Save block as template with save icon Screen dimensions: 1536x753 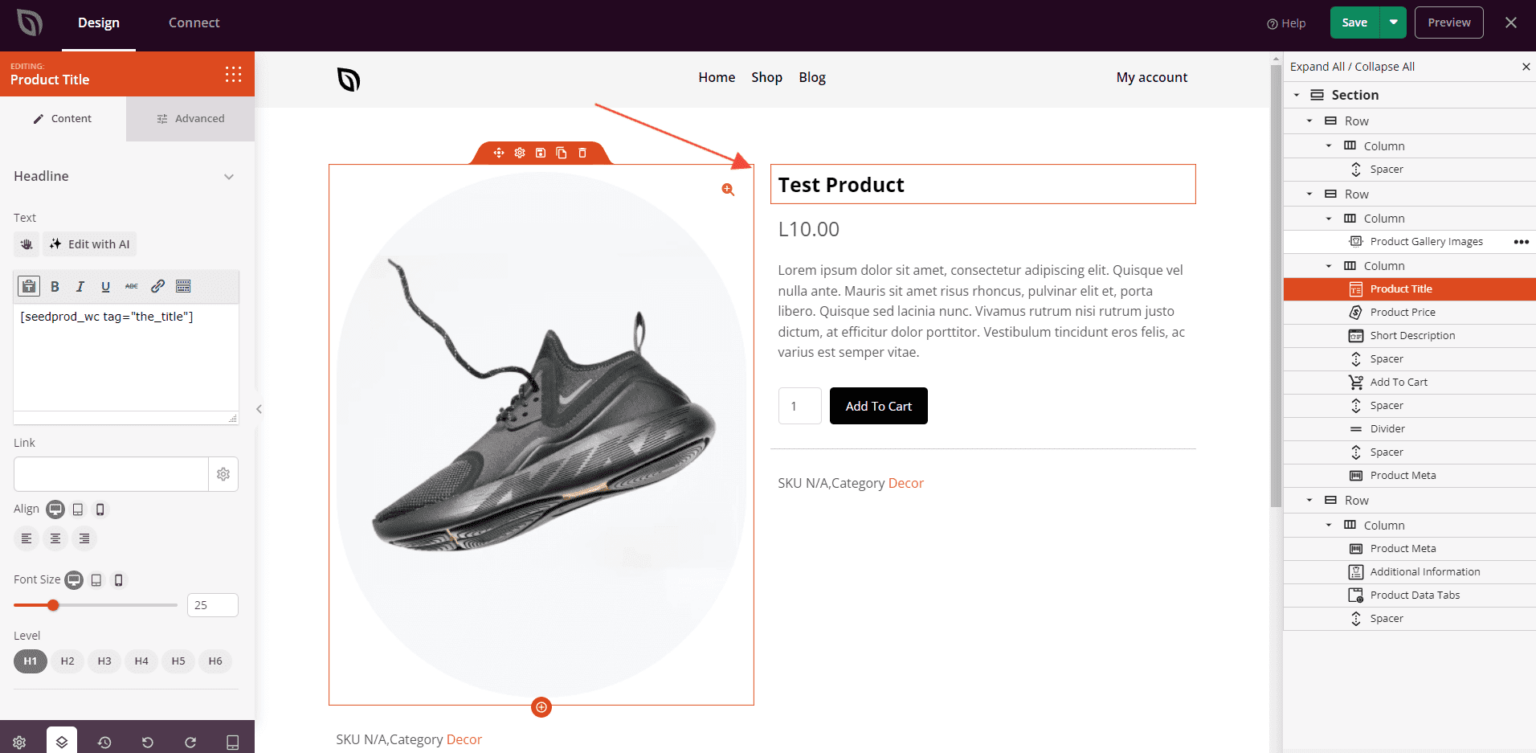point(540,153)
